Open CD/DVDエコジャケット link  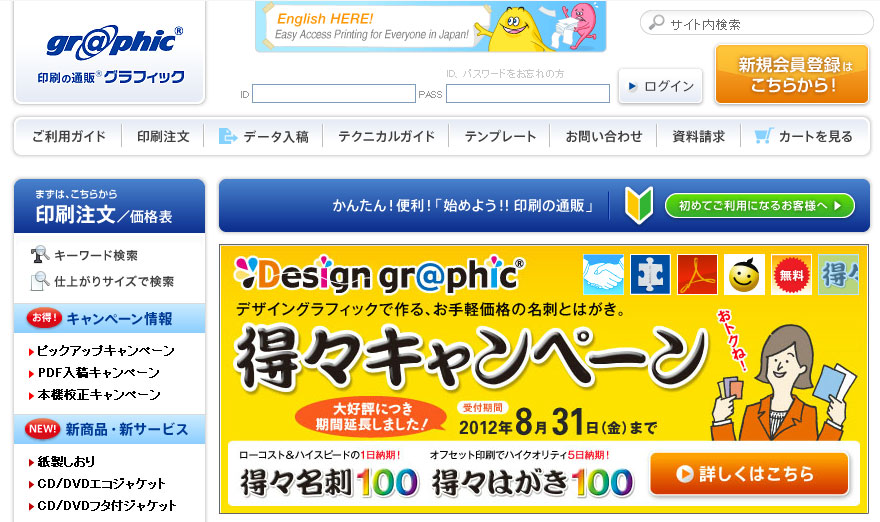click(x=102, y=484)
